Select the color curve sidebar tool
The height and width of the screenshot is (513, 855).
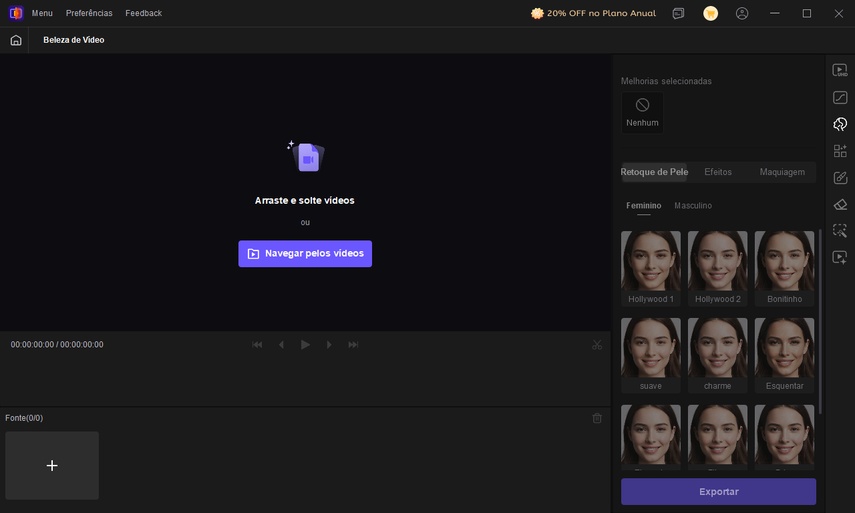pyautogui.click(x=840, y=98)
